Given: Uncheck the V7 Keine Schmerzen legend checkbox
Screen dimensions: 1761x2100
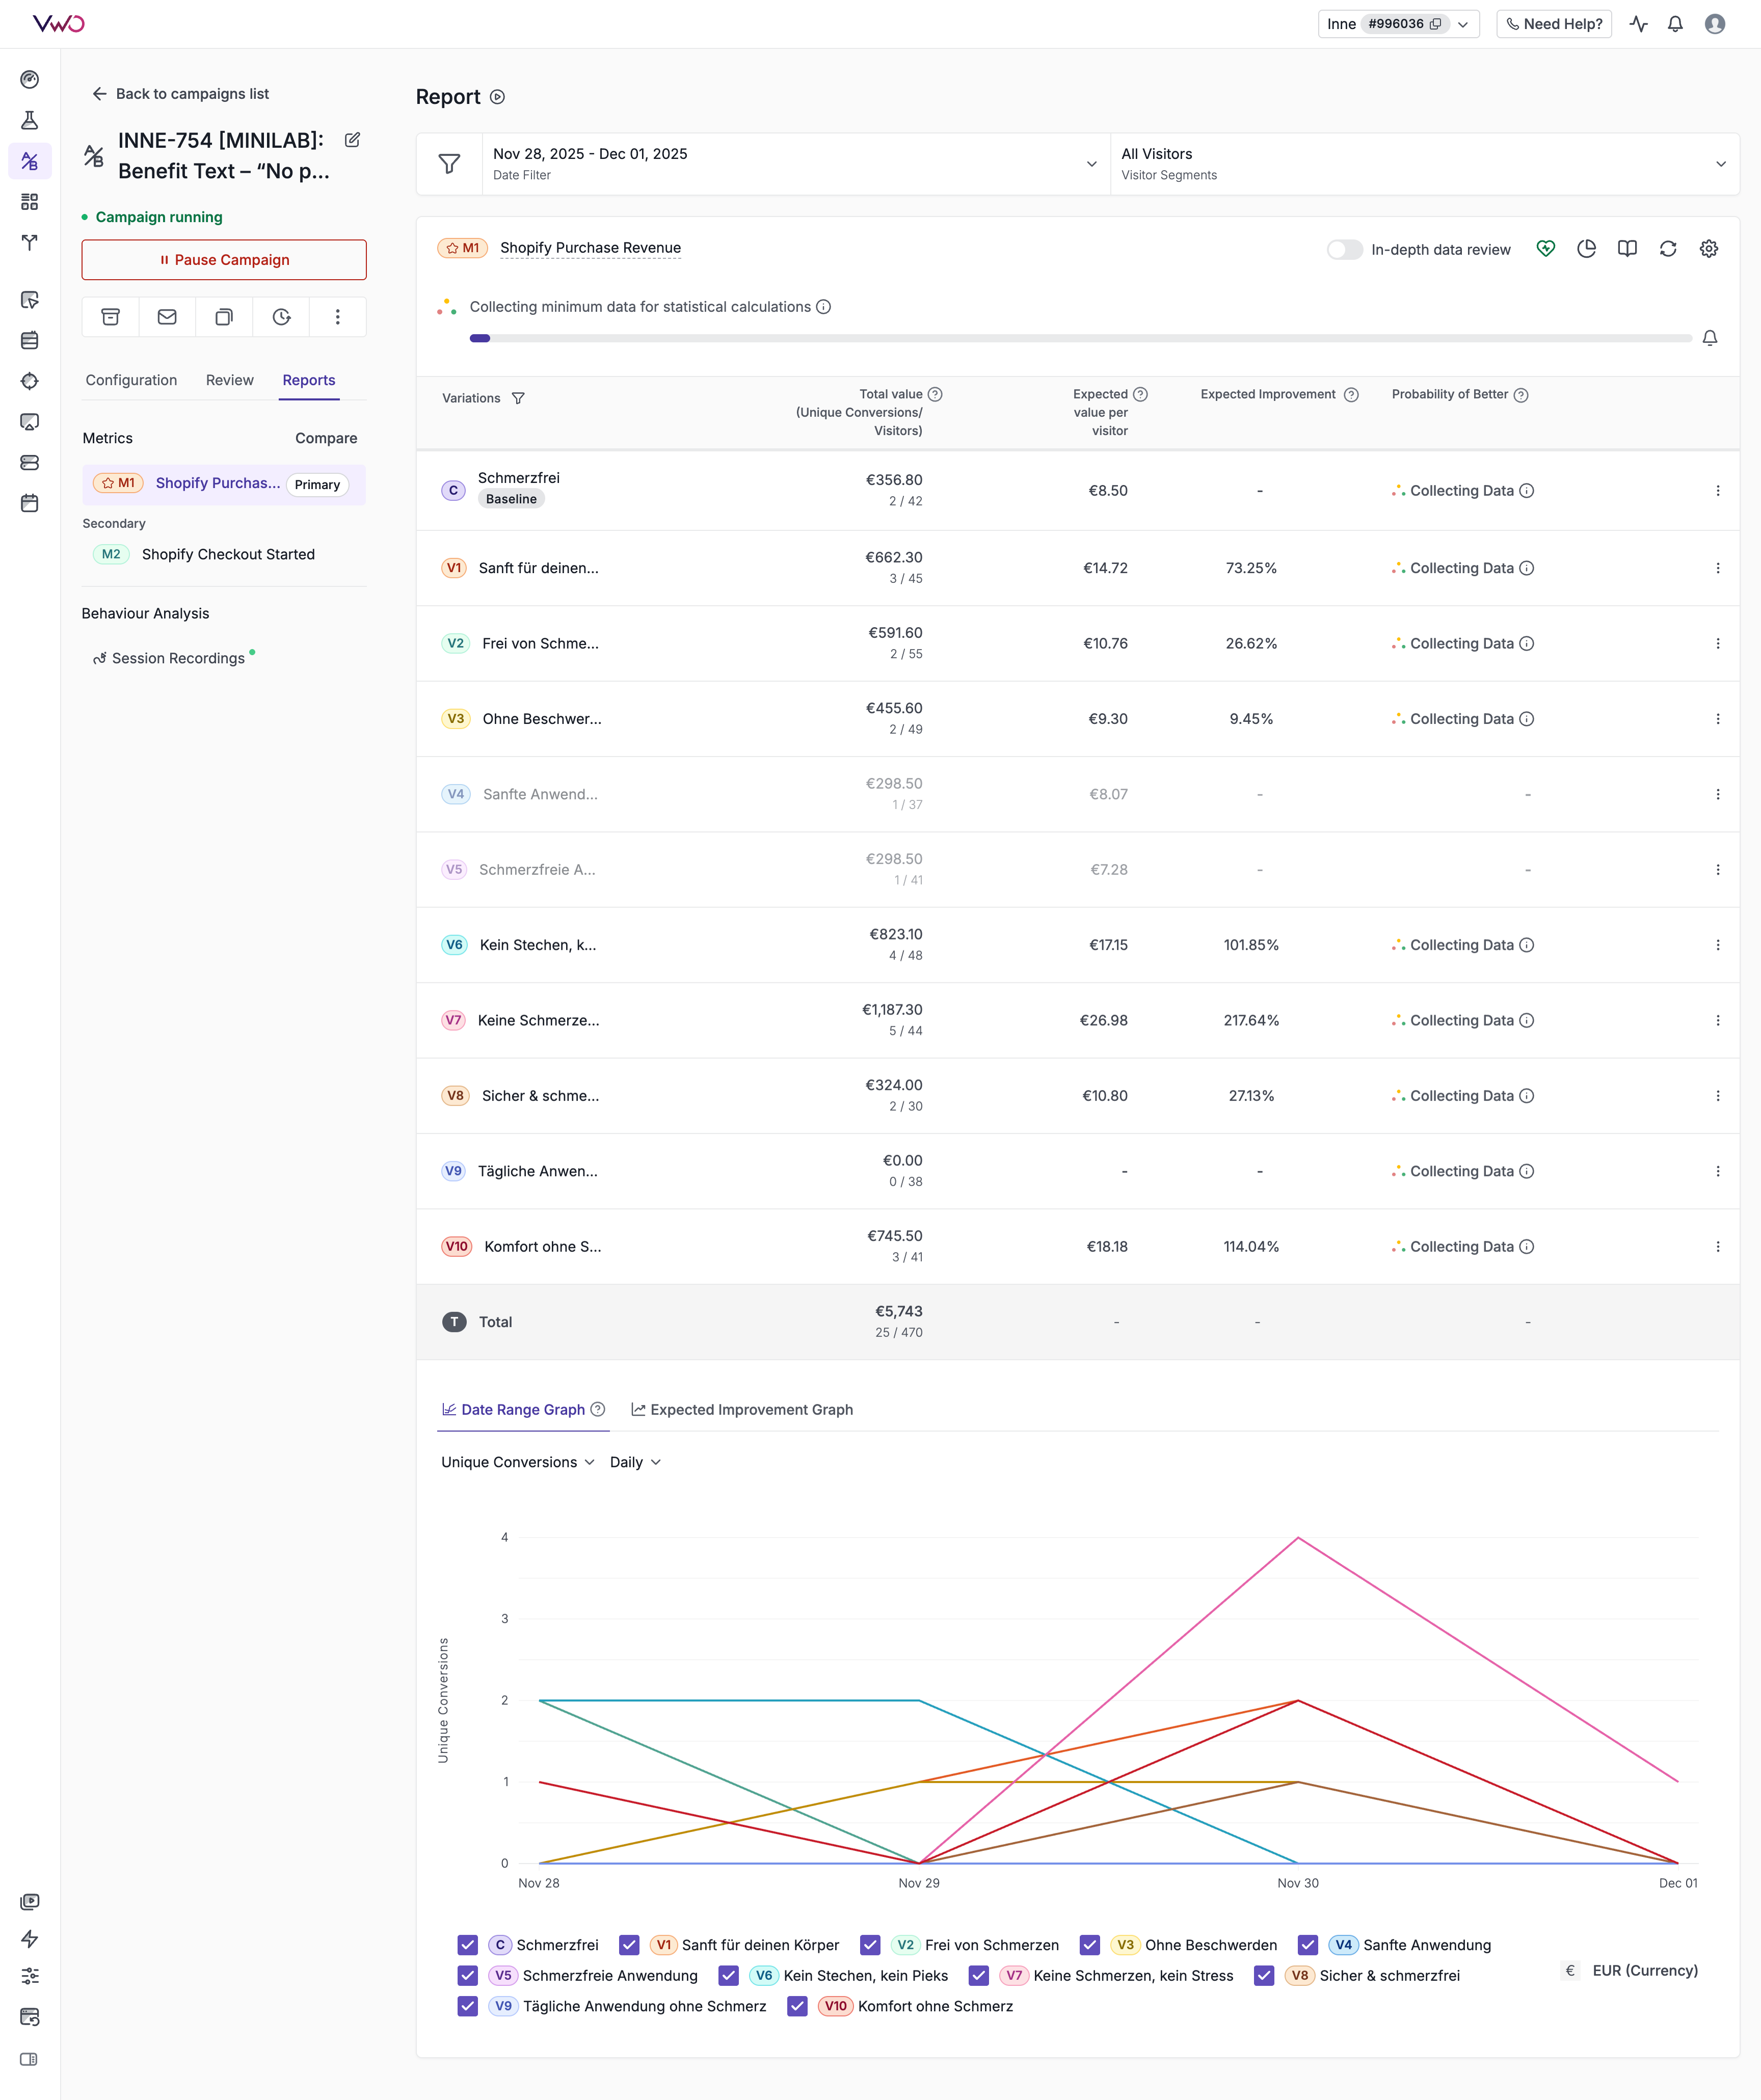Looking at the screenshot, I should [979, 1975].
